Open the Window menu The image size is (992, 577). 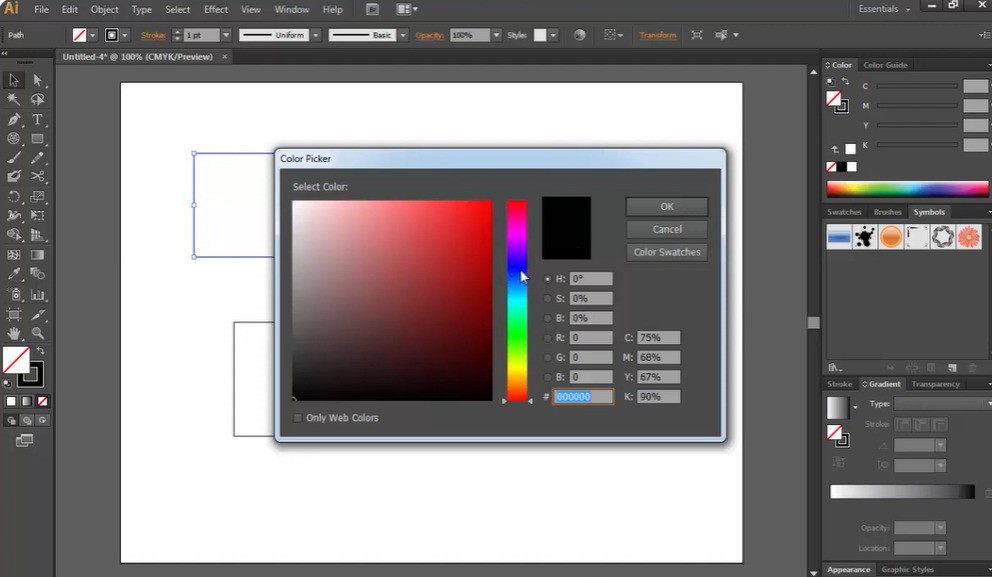(292, 9)
